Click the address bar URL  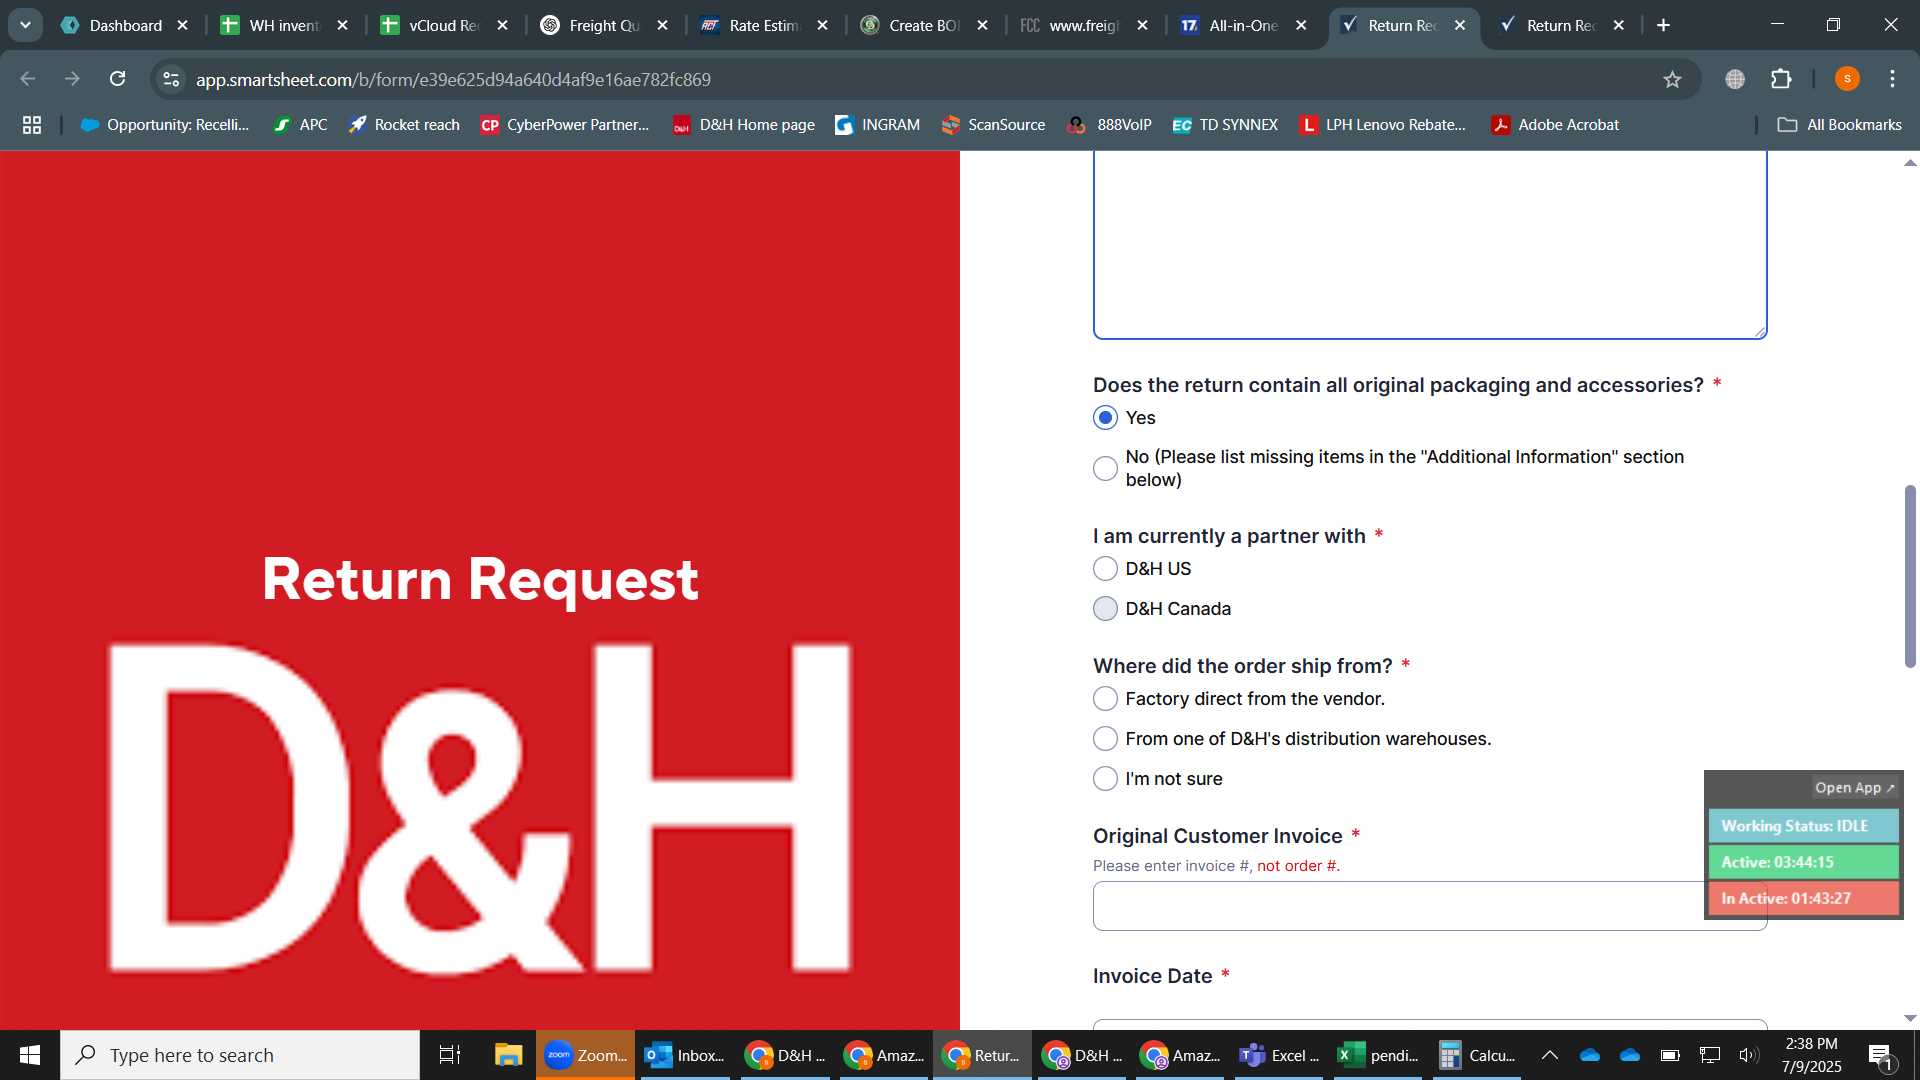(x=453, y=79)
